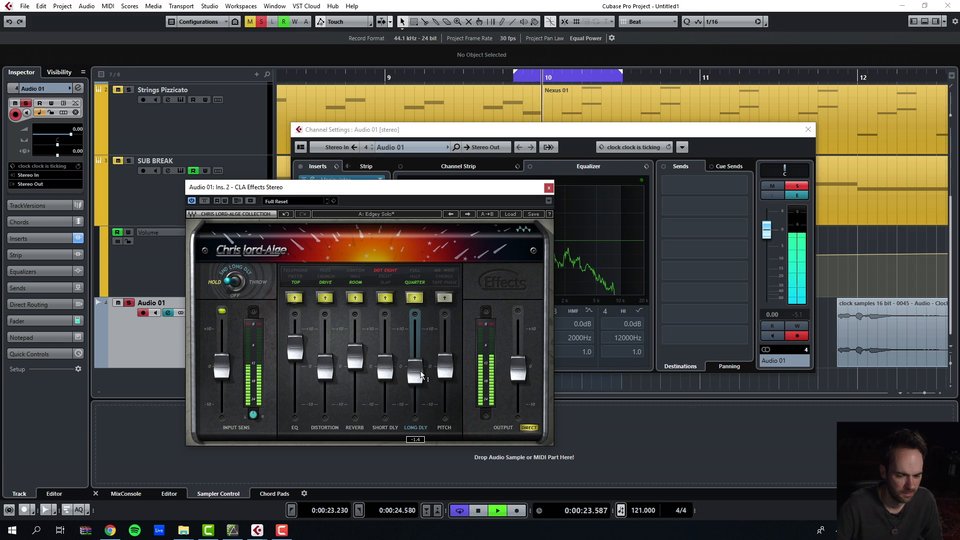The image size is (960, 540).
Task: Click the Record button in transport bar
Action: 516,510
